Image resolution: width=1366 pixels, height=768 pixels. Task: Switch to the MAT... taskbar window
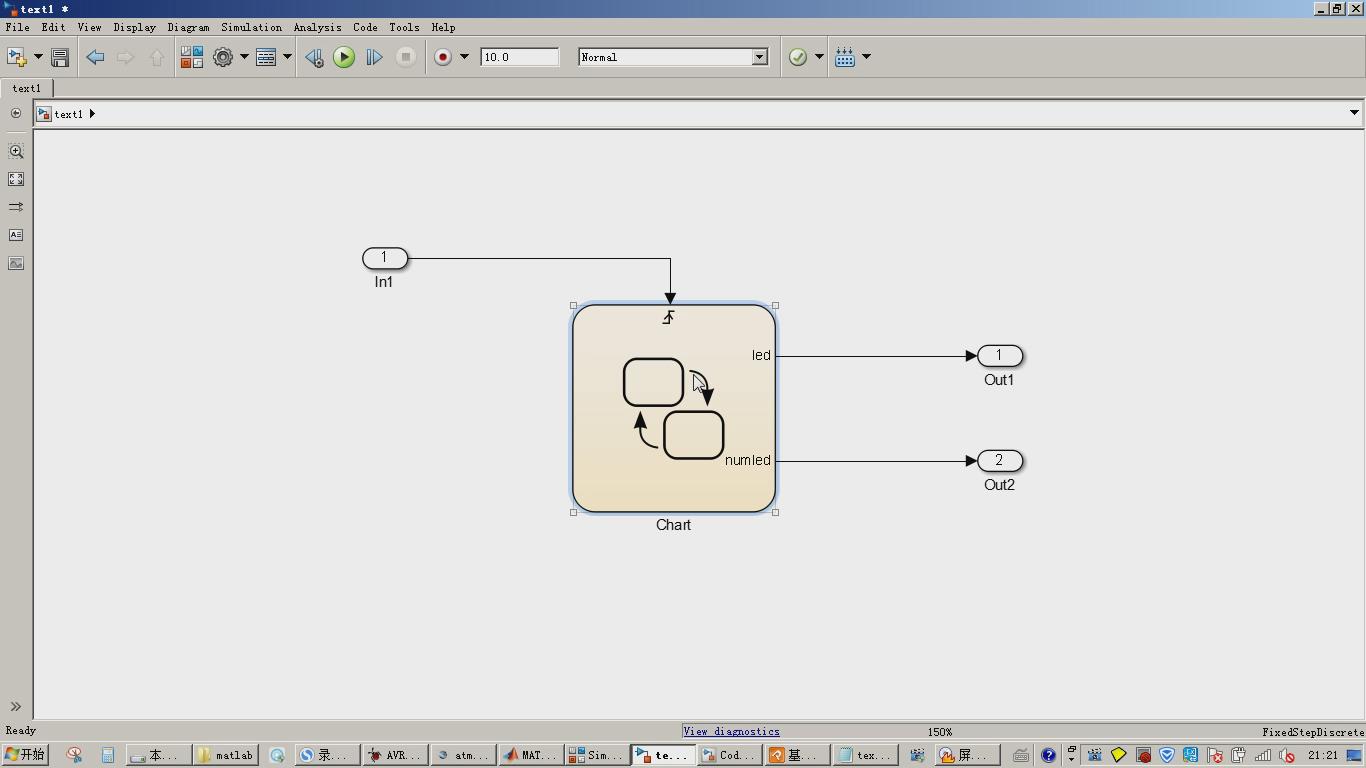[x=530, y=755]
